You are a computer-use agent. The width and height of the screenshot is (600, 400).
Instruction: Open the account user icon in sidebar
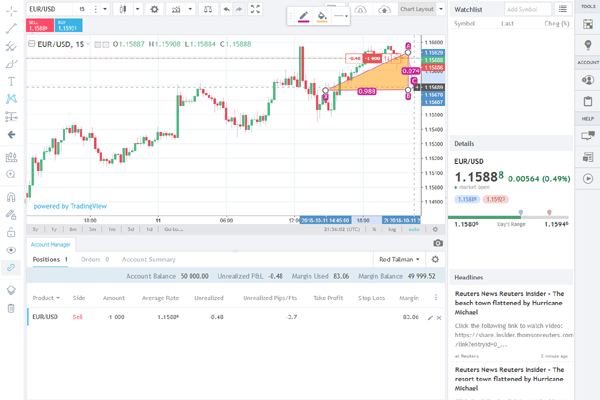coord(588,80)
